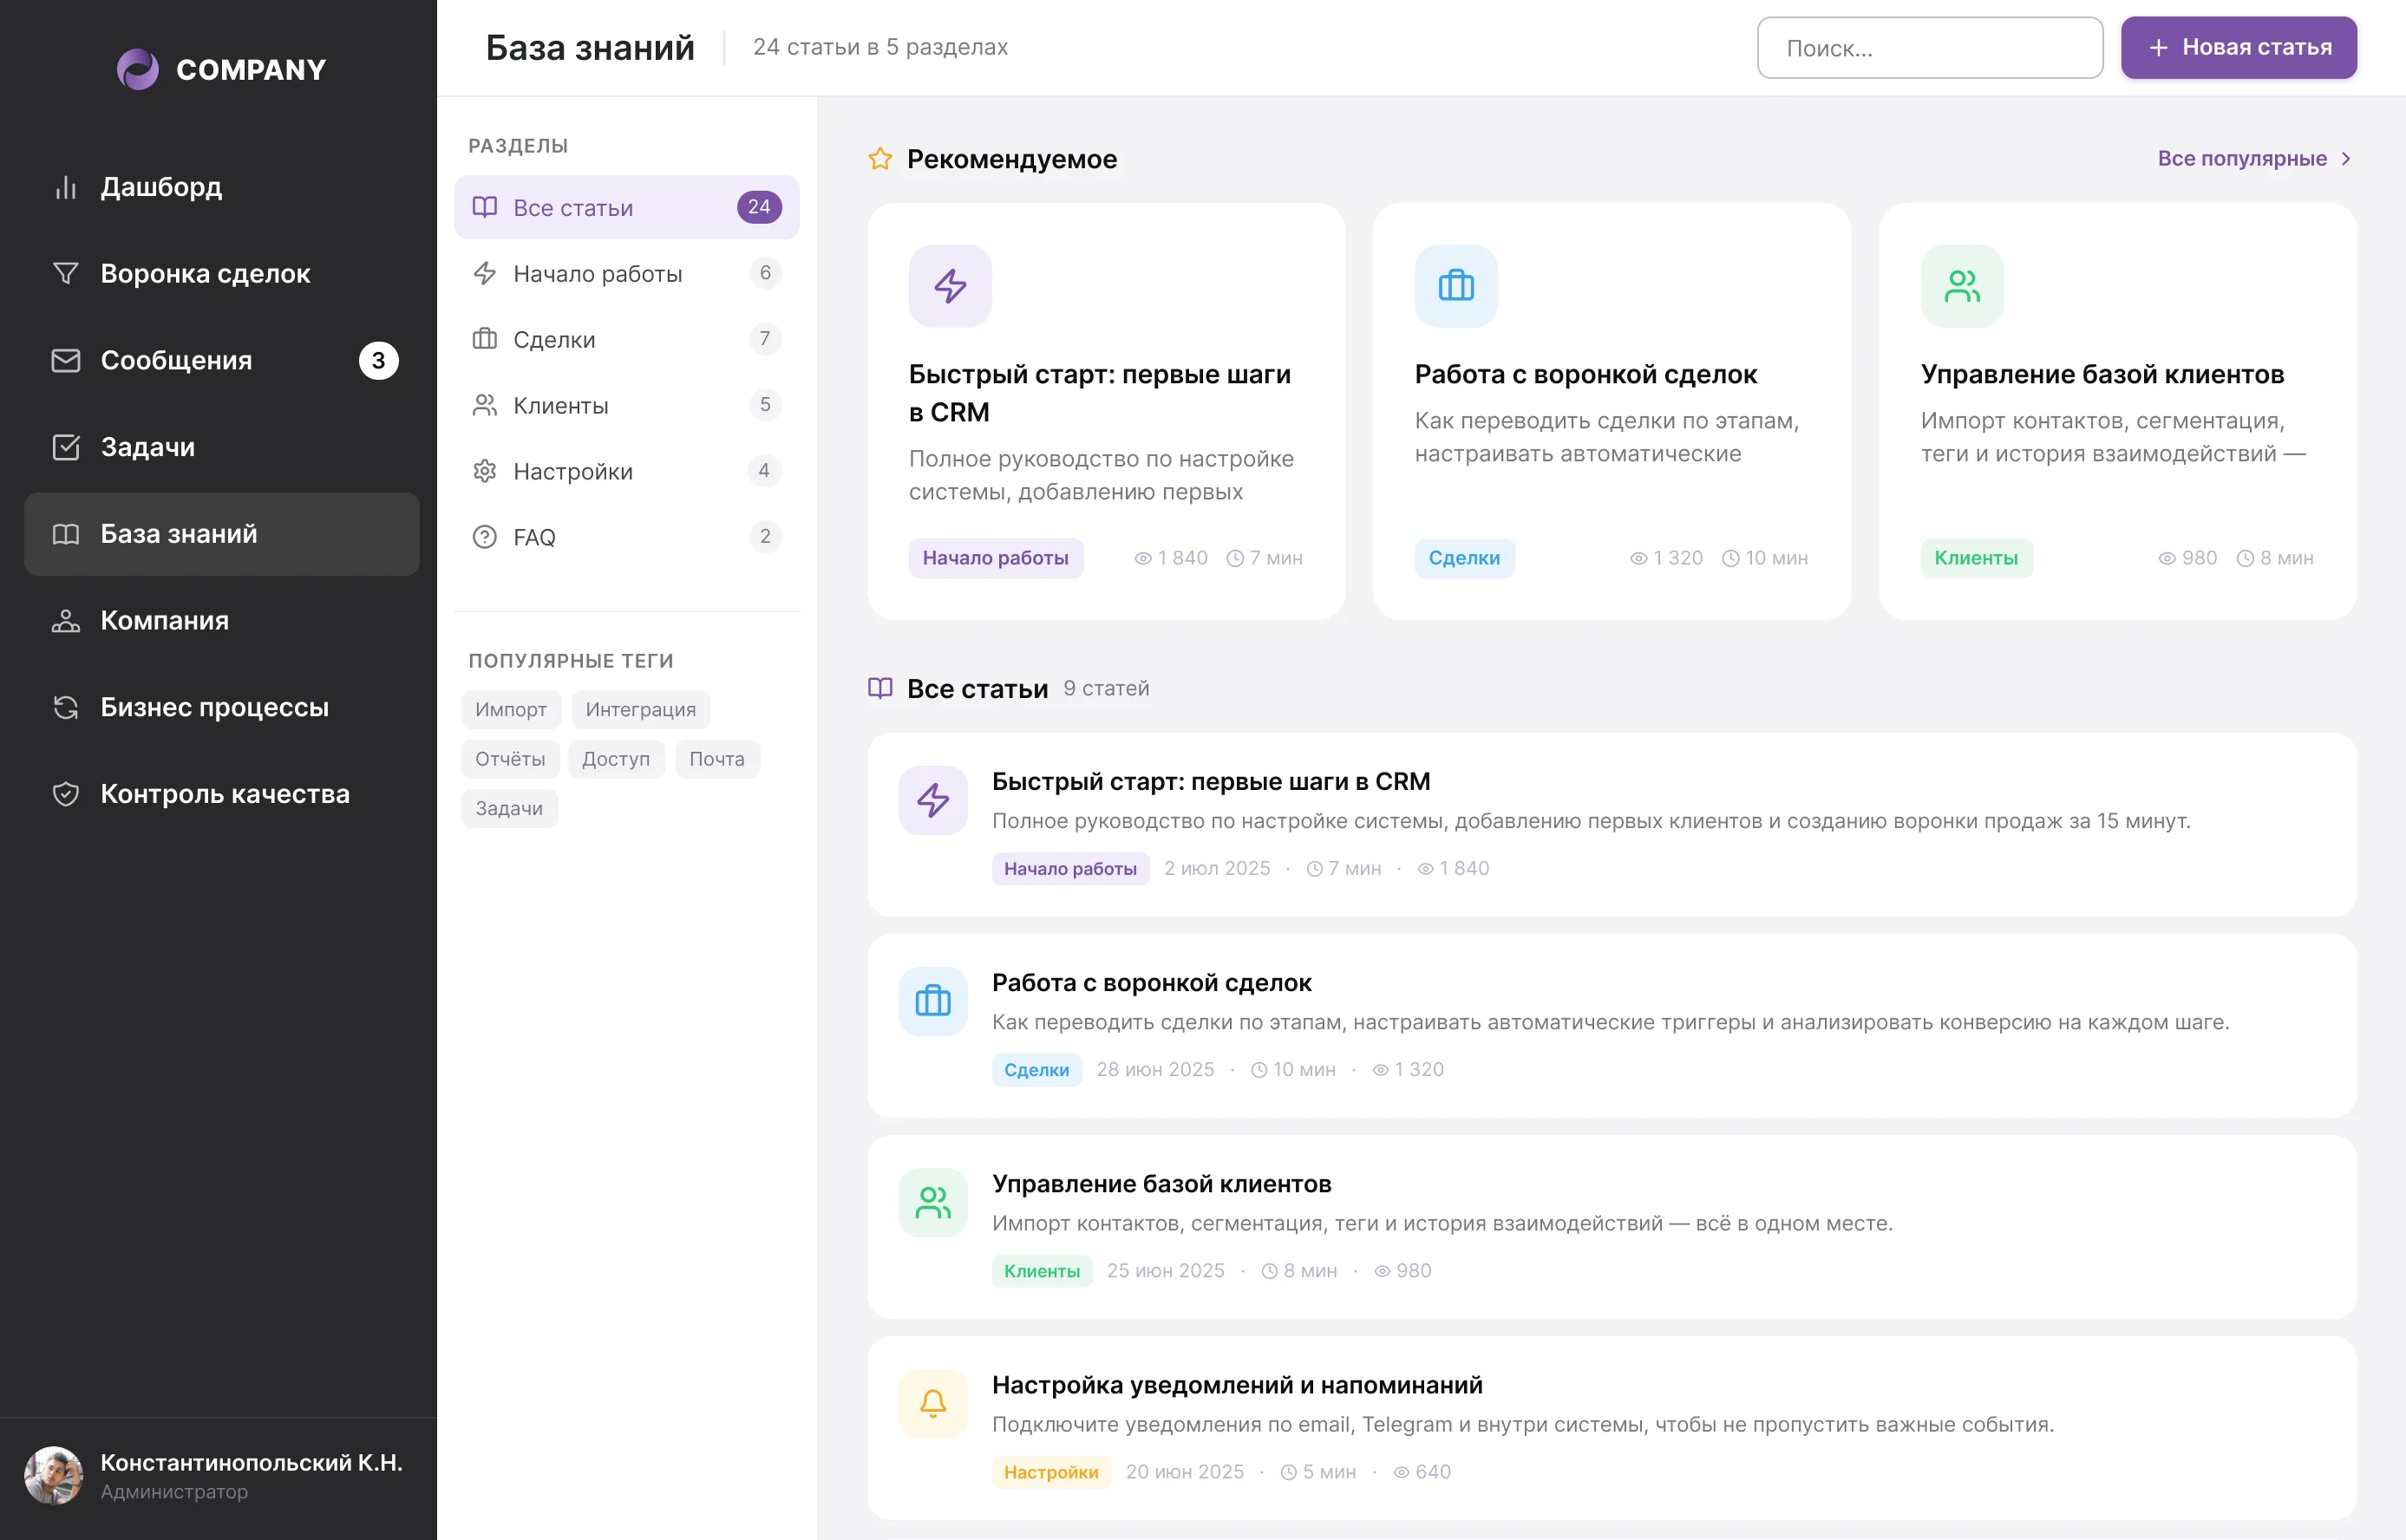Click the Задачи tag under popular tags
The image size is (2406, 1540).
[x=509, y=808]
